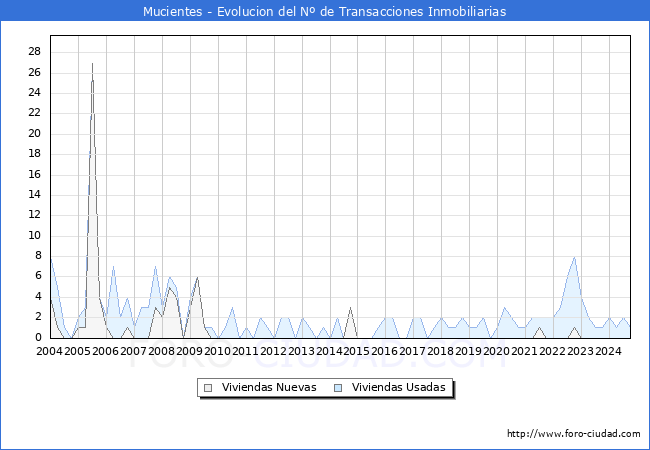Click the blue Viviendas Usadas legend swatch
The image size is (650, 450).
pos(339,387)
